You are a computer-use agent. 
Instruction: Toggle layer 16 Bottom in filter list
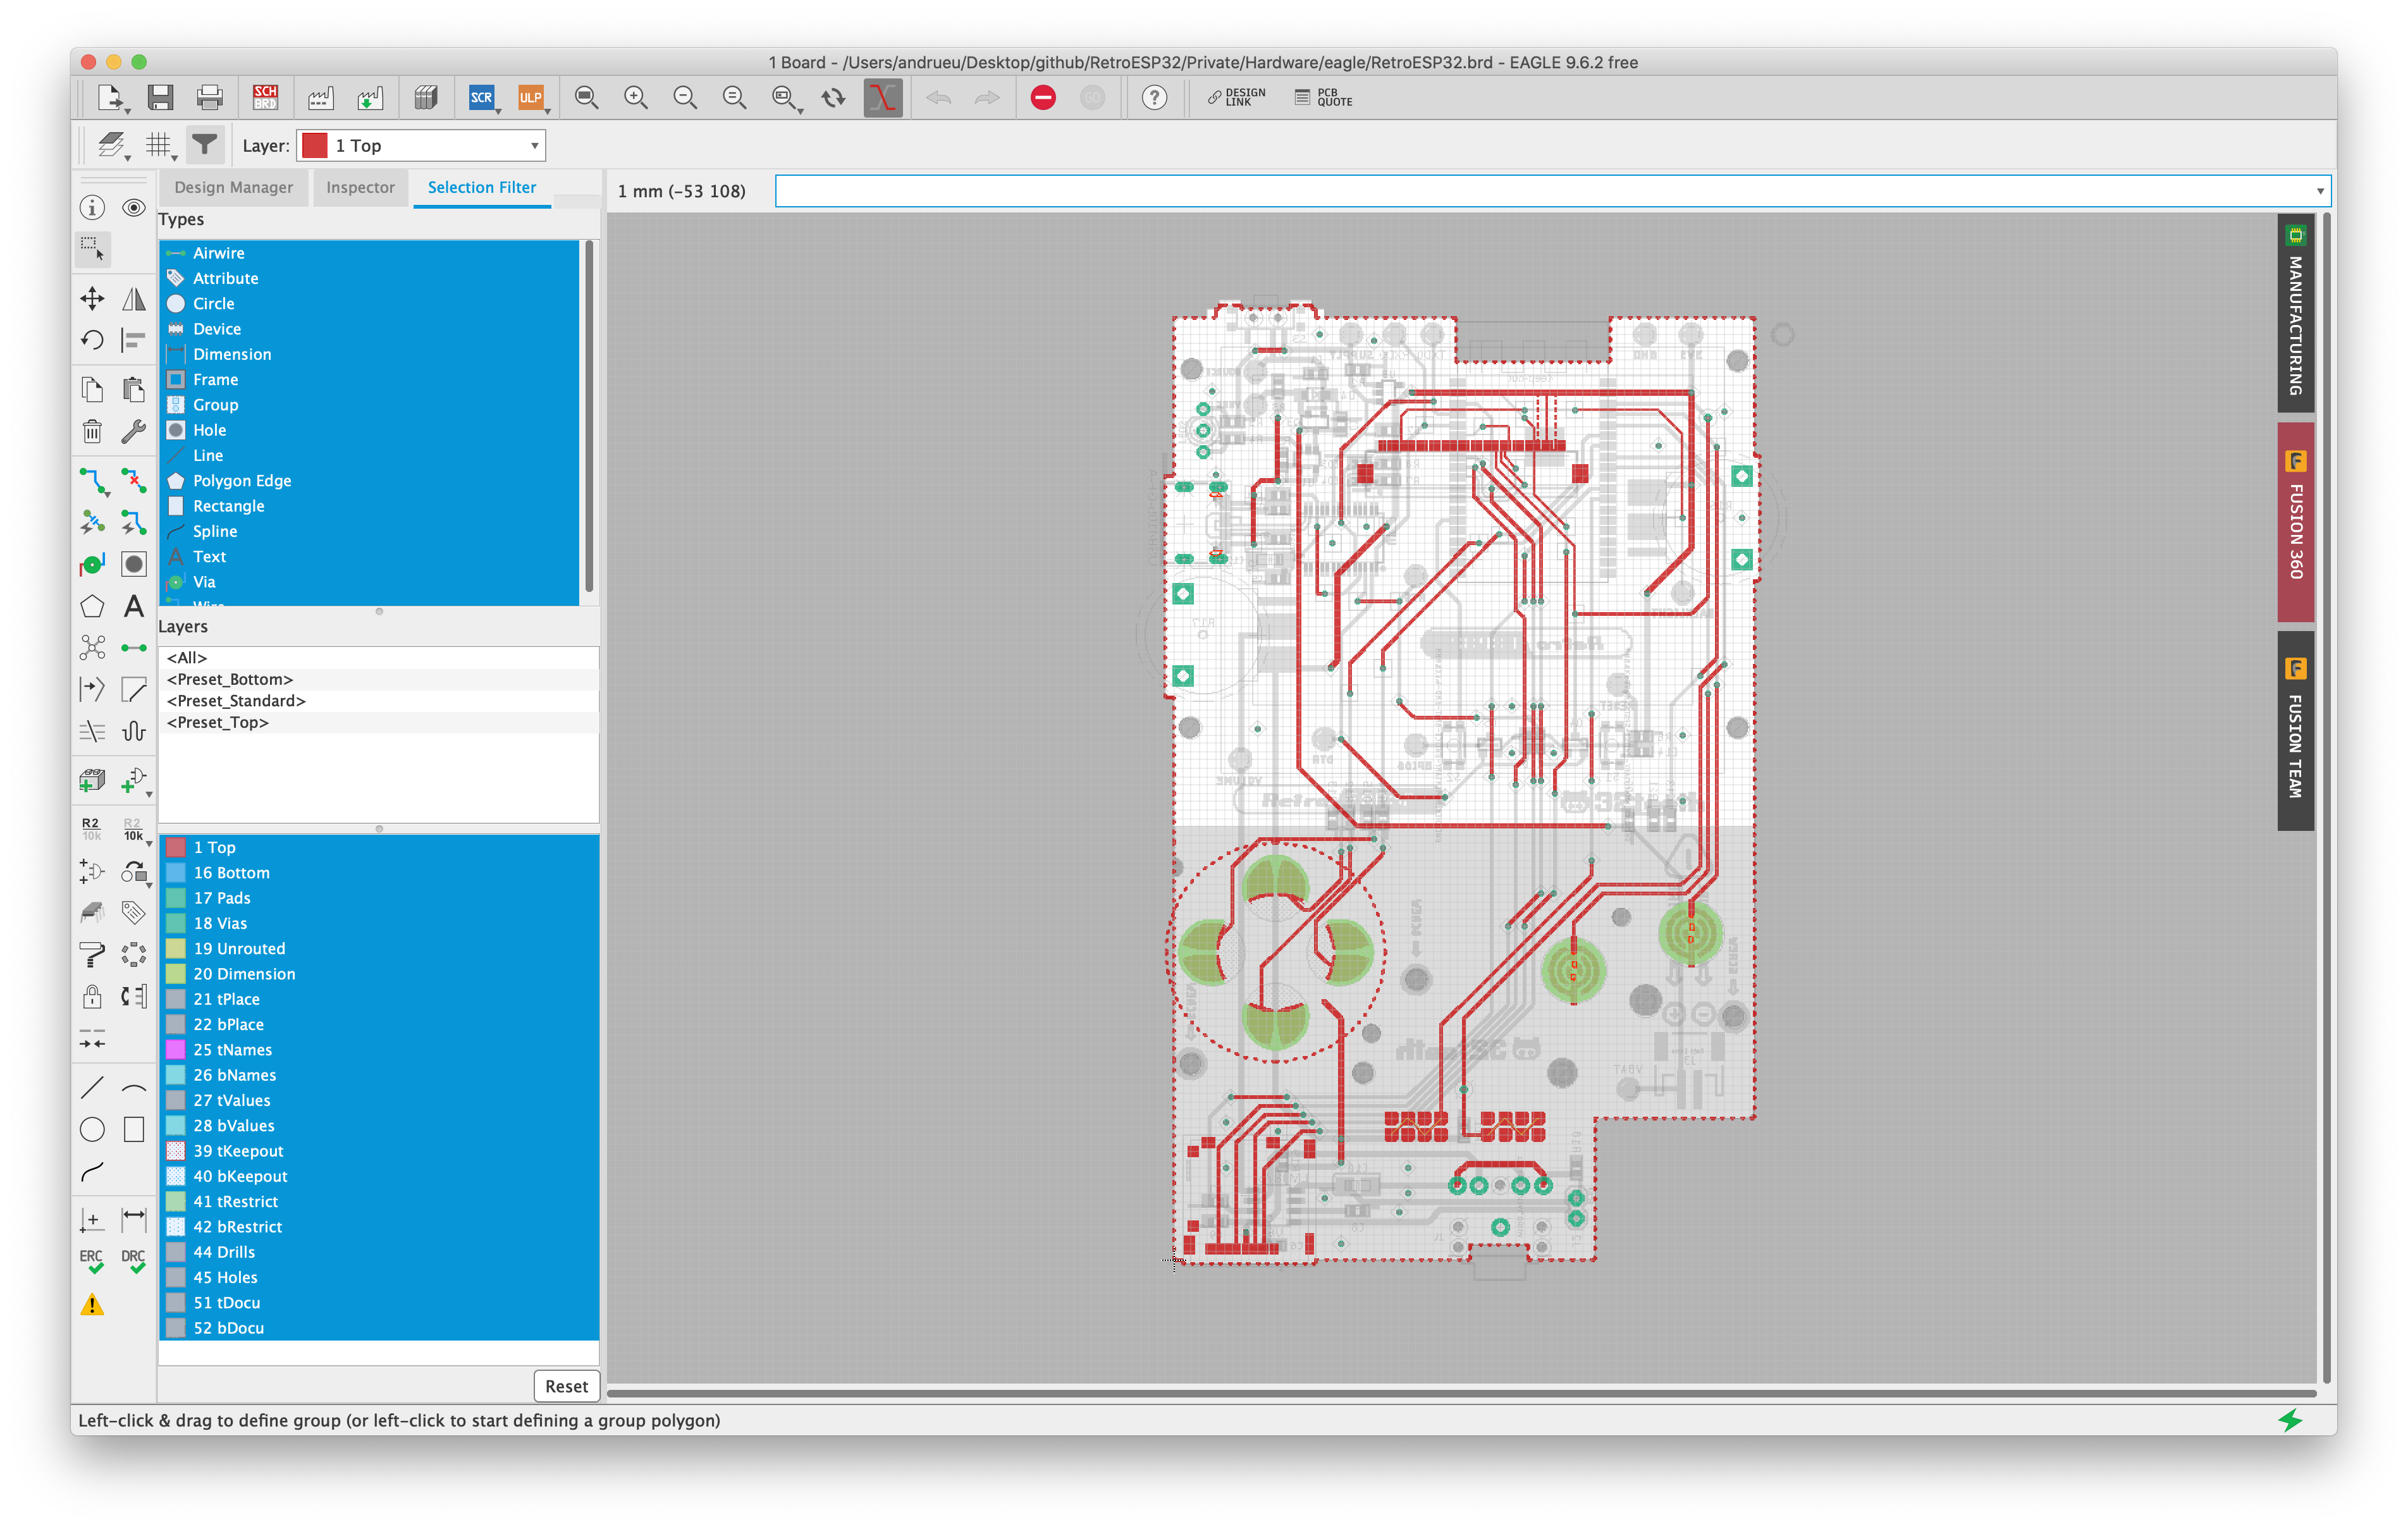tap(379, 873)
